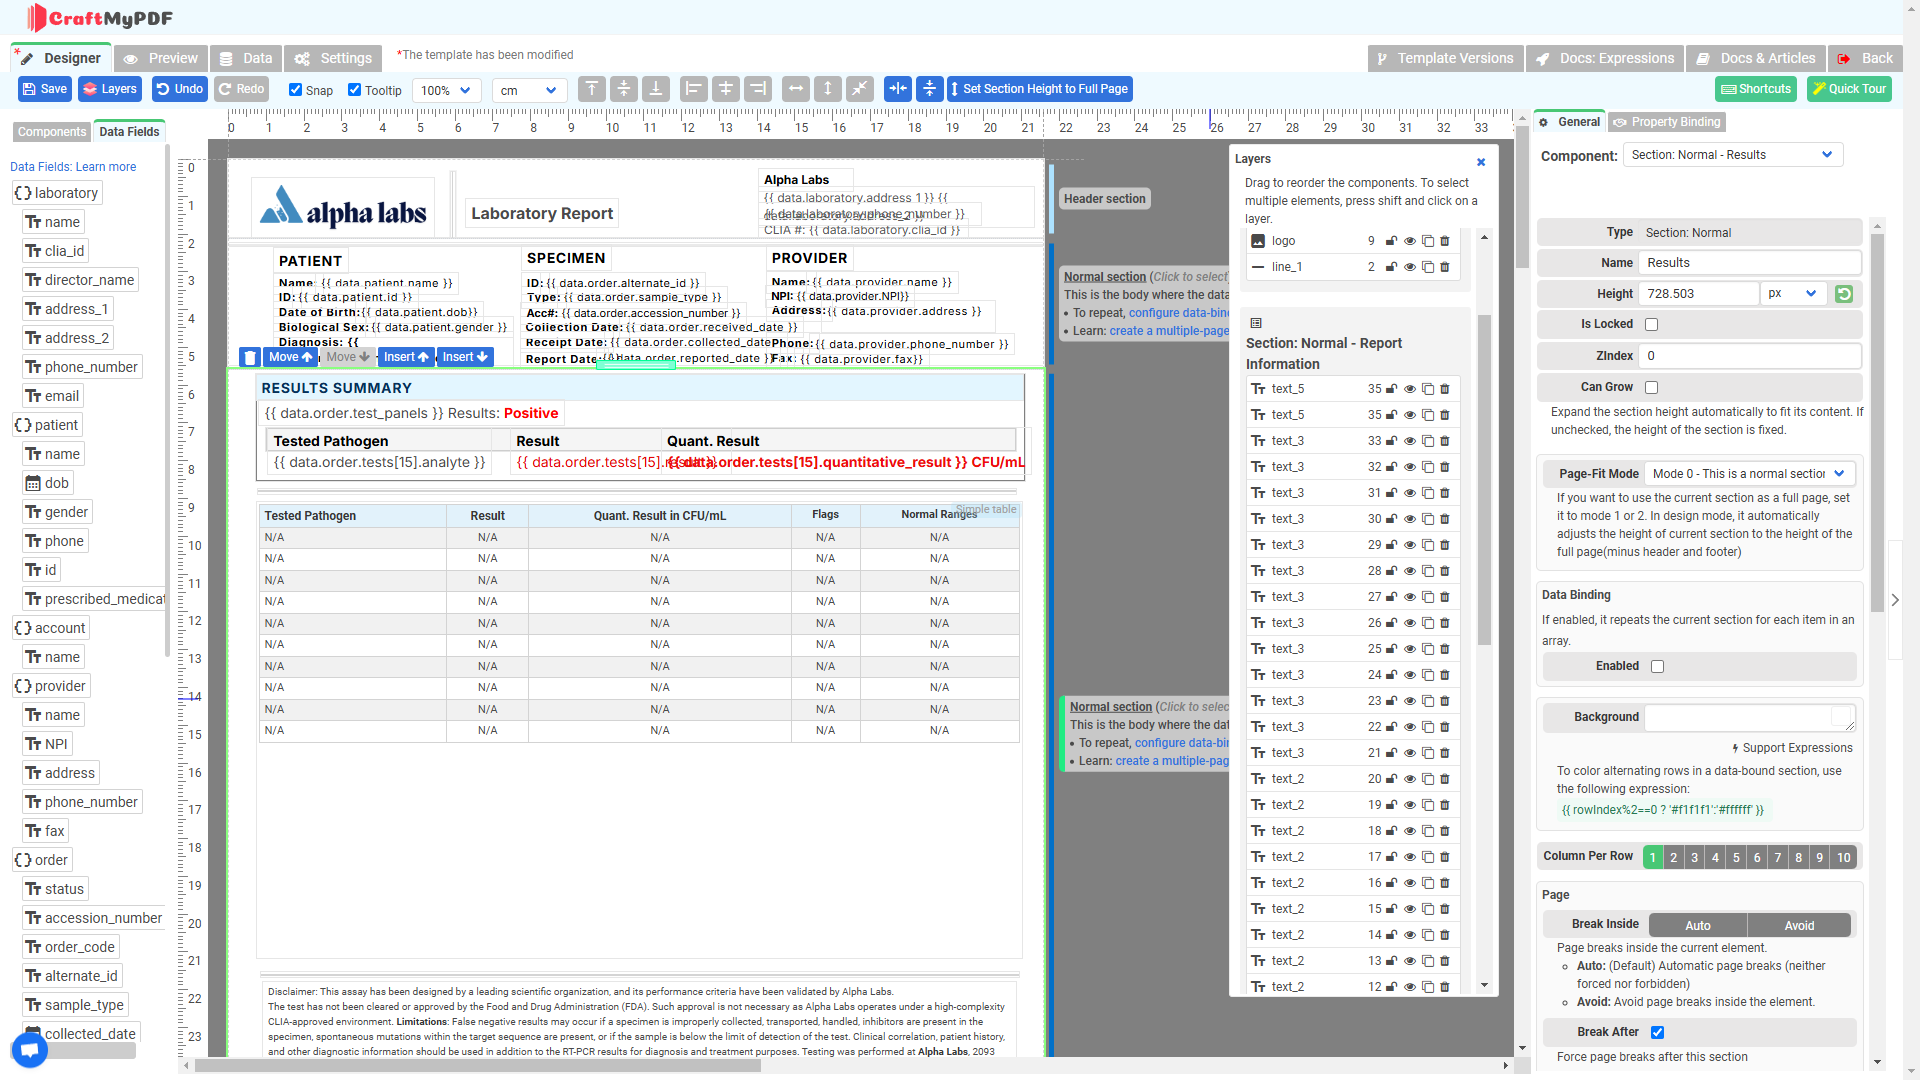Open the chat bubble widget
1920x1080 pixels.
click(29, 1049)
